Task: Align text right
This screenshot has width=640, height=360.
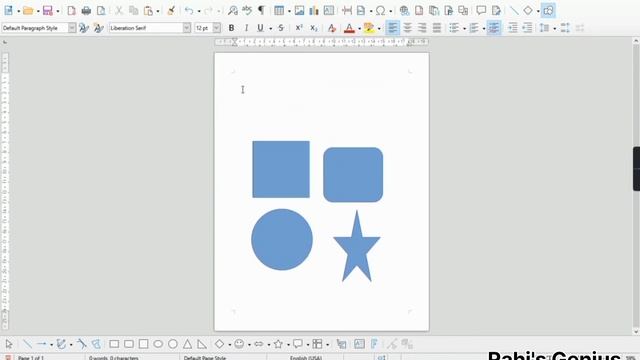Action: tap(422, 28)
